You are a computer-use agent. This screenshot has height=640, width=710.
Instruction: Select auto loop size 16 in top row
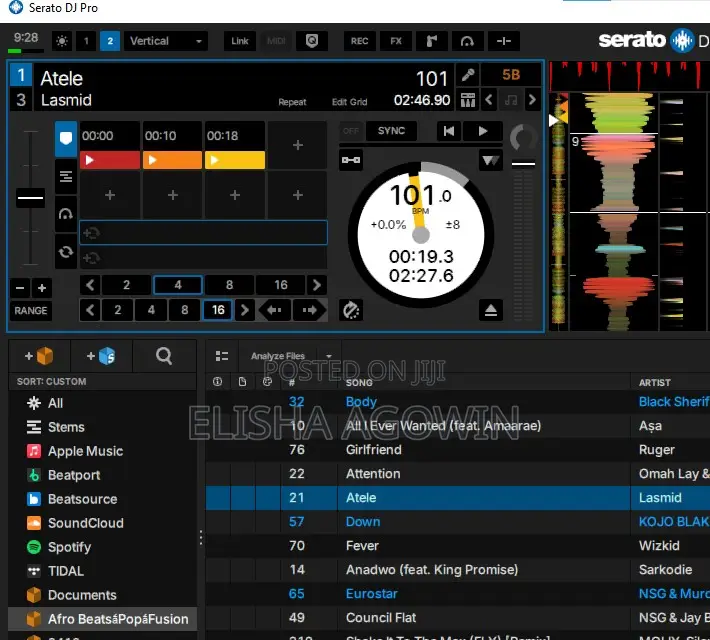tap(281, 285)
